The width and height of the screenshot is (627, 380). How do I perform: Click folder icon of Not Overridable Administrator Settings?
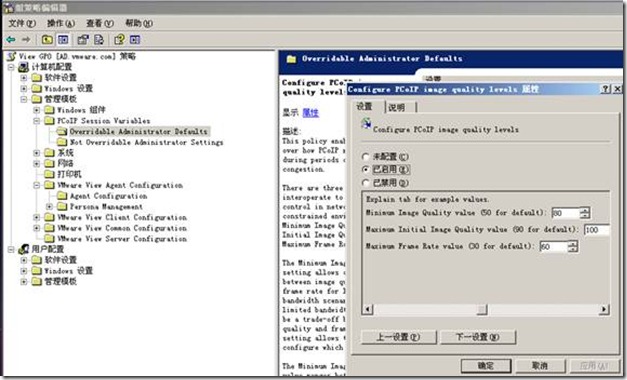tap(62, 142)
